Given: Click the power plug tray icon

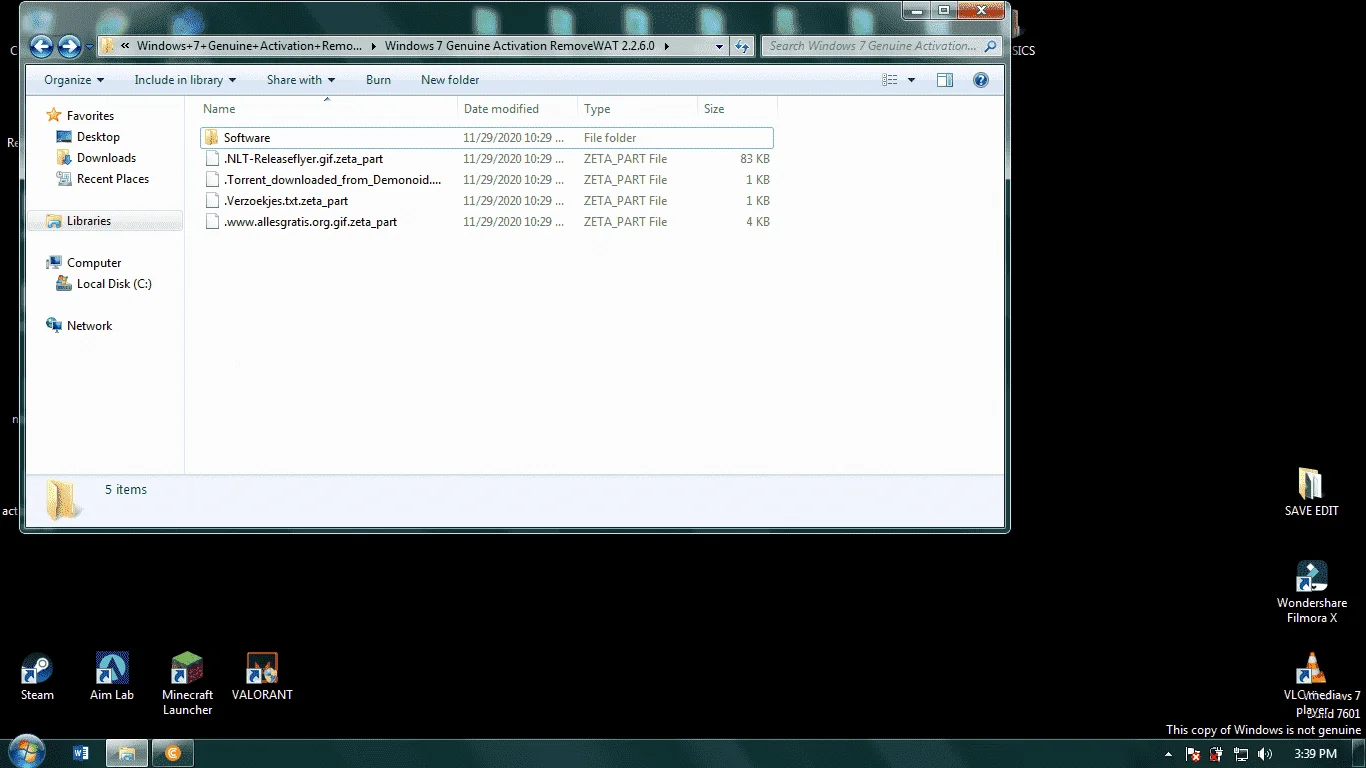Looking at the screenshot, I should 1217,754.
